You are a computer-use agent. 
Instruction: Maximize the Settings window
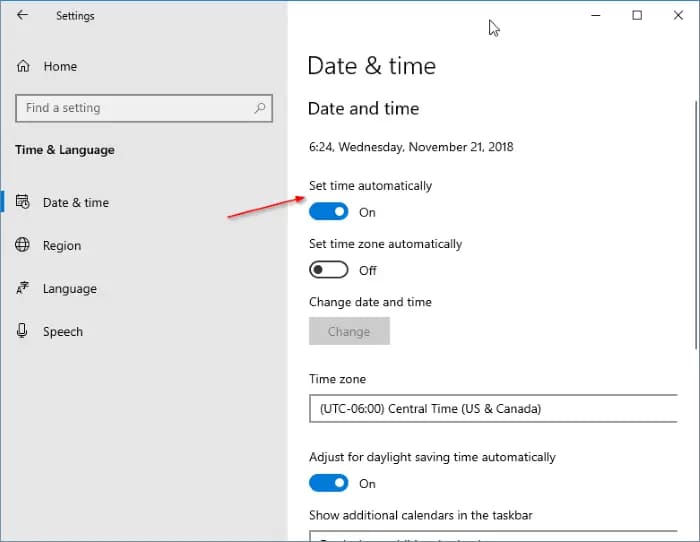[637, 15]
